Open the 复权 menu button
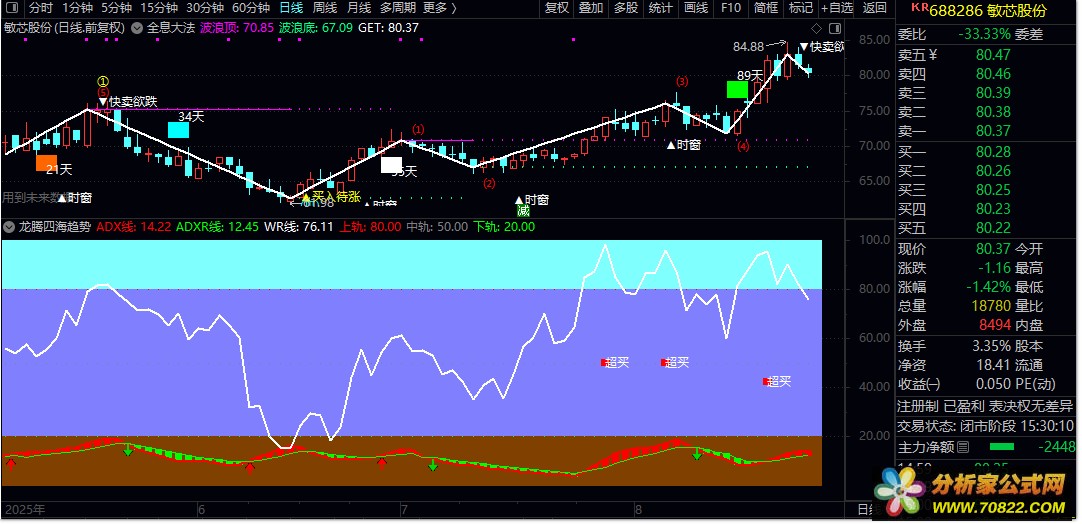Image resolution: width=1082 pixels, height=524 pixels. pyautogui.click(x=557, y=8)
